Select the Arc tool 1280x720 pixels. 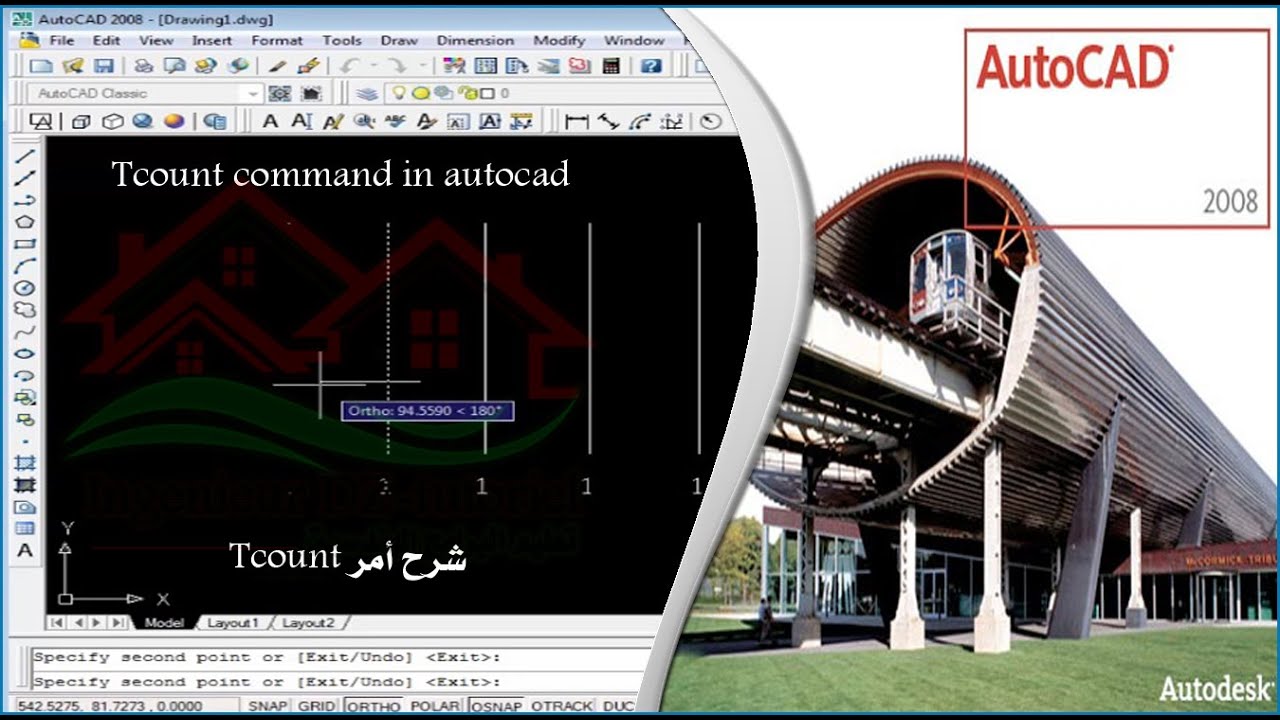(25, 266)
